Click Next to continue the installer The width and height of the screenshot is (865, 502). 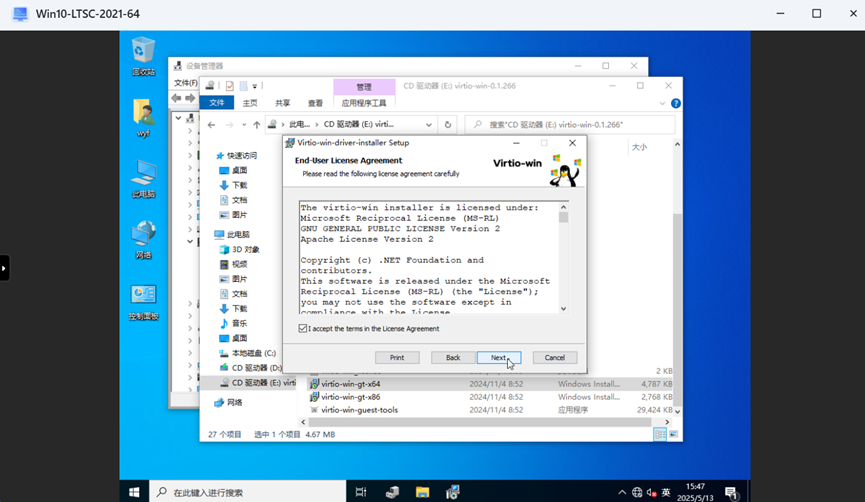tap(499, 357)
